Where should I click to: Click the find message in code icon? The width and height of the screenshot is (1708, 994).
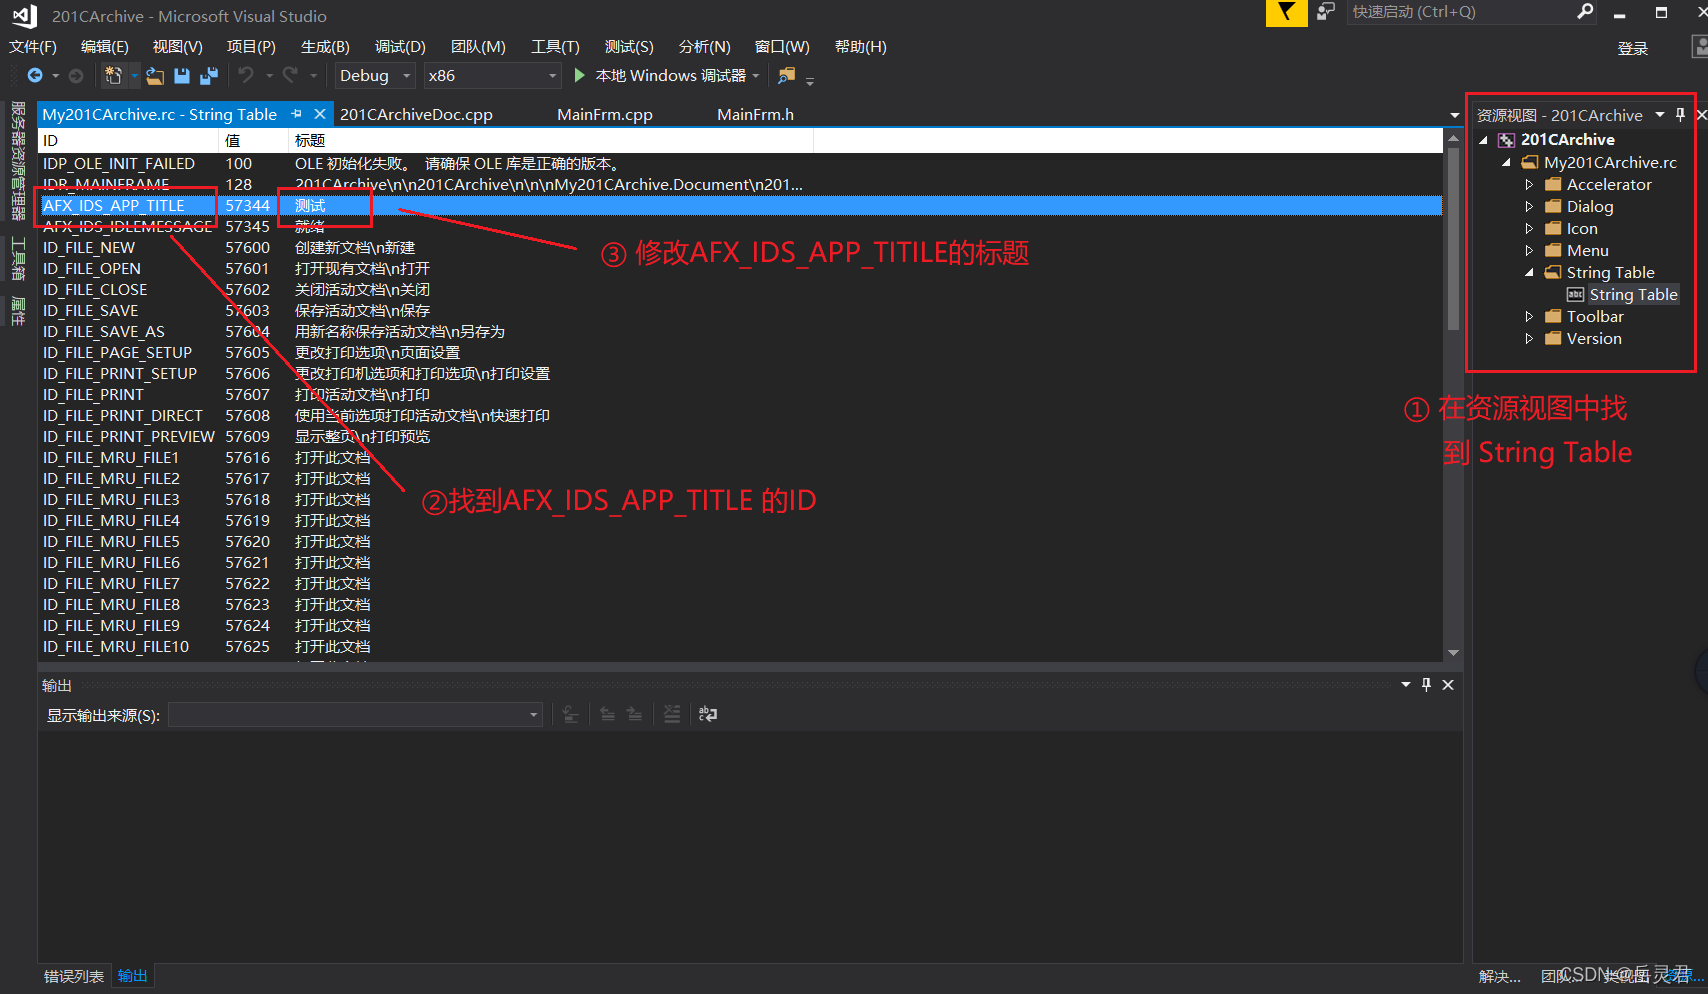(570, 714)
